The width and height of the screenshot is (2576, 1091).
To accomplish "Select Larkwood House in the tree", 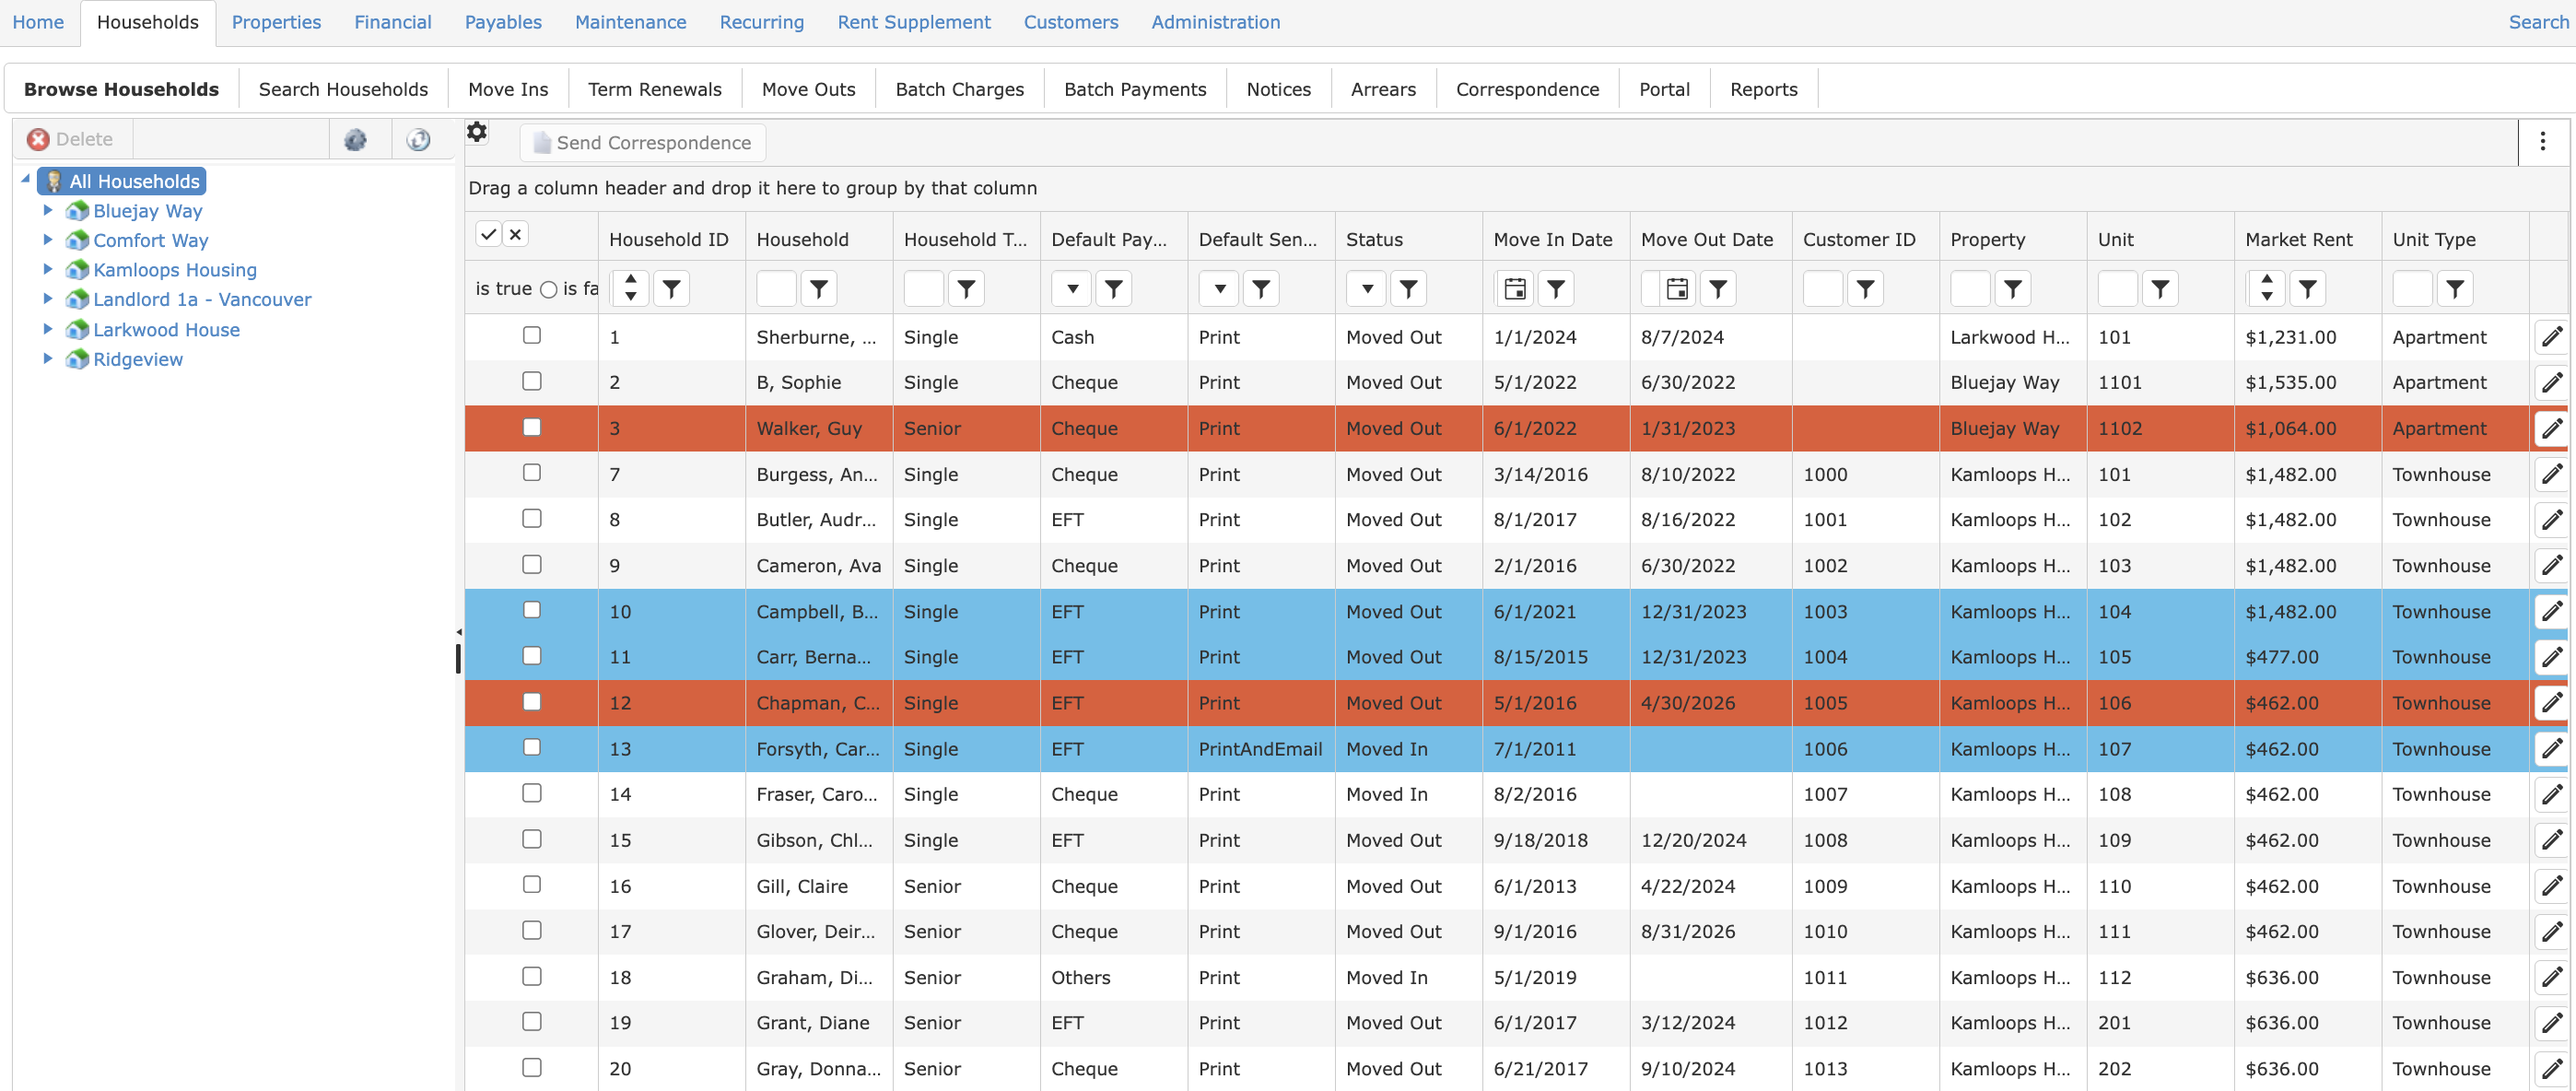I will 166,330.
